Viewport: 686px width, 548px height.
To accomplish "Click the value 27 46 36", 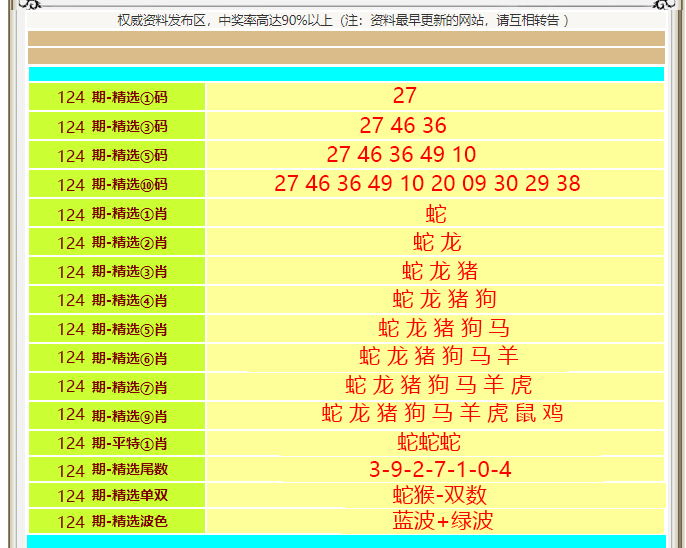I will coord(403,126).
